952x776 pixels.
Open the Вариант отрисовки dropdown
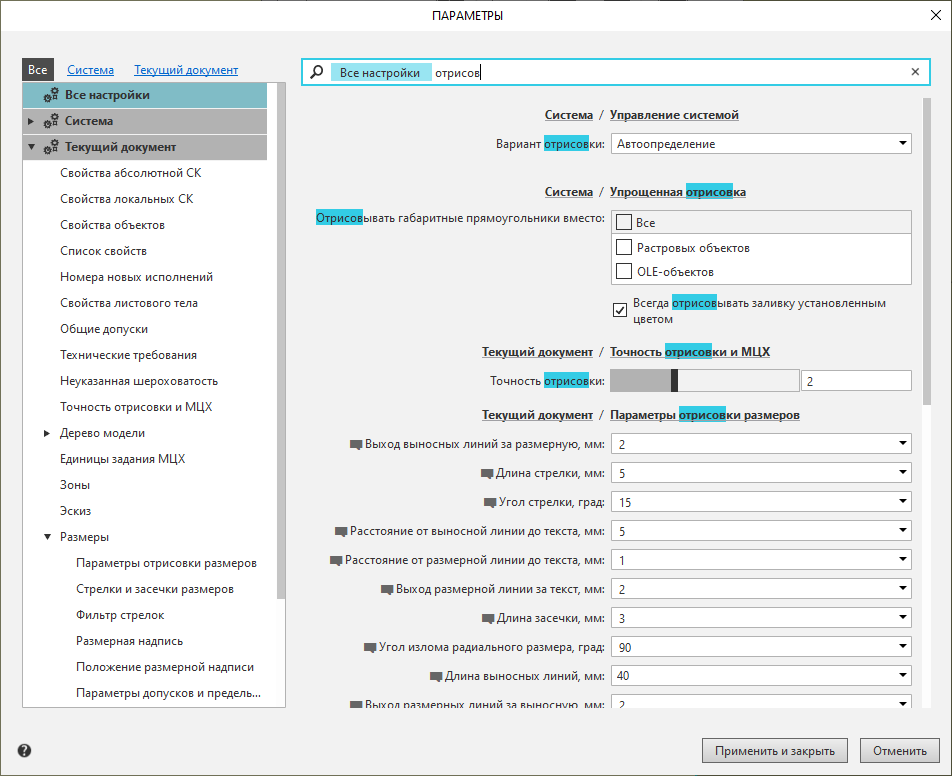[x=760, y=144]
